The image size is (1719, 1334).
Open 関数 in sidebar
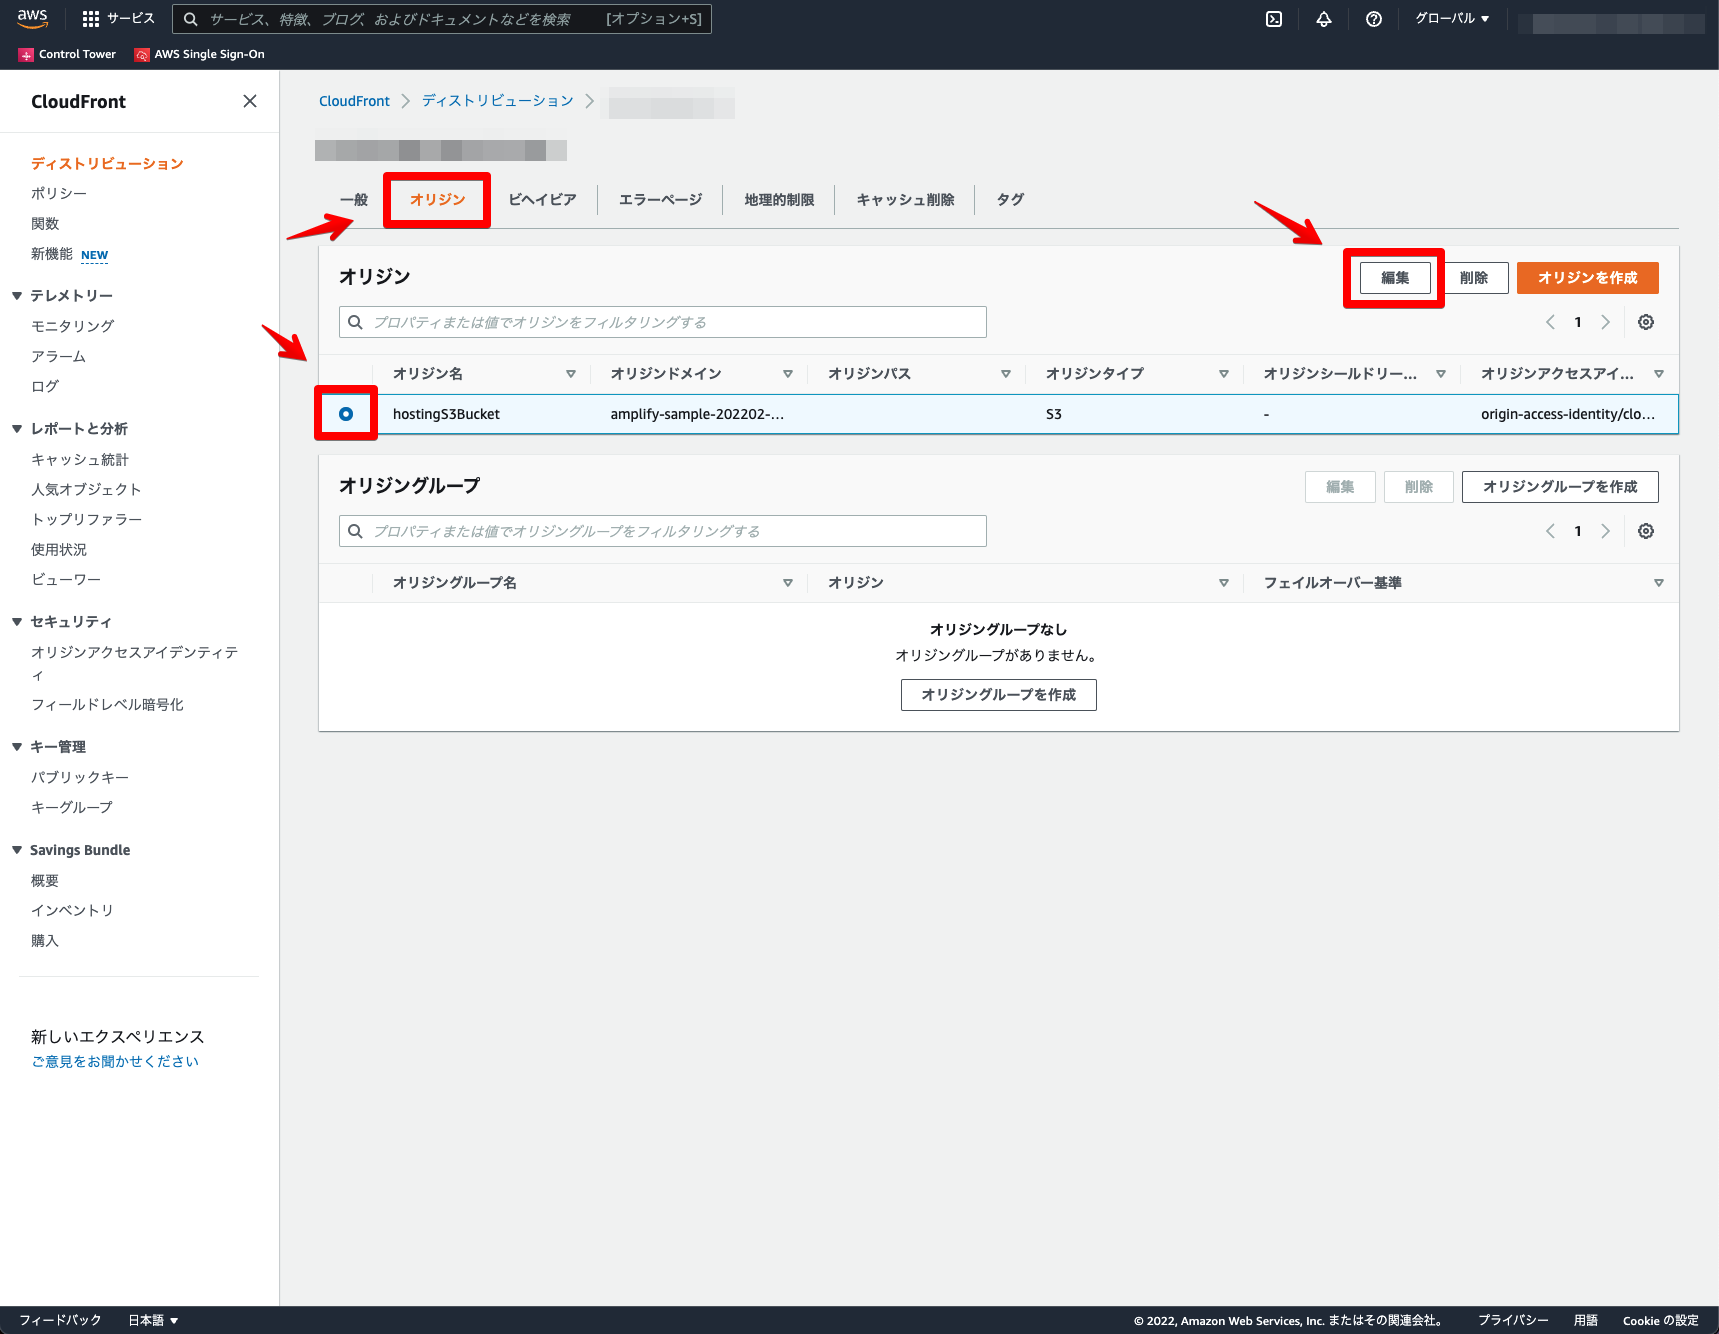point(45,224)
